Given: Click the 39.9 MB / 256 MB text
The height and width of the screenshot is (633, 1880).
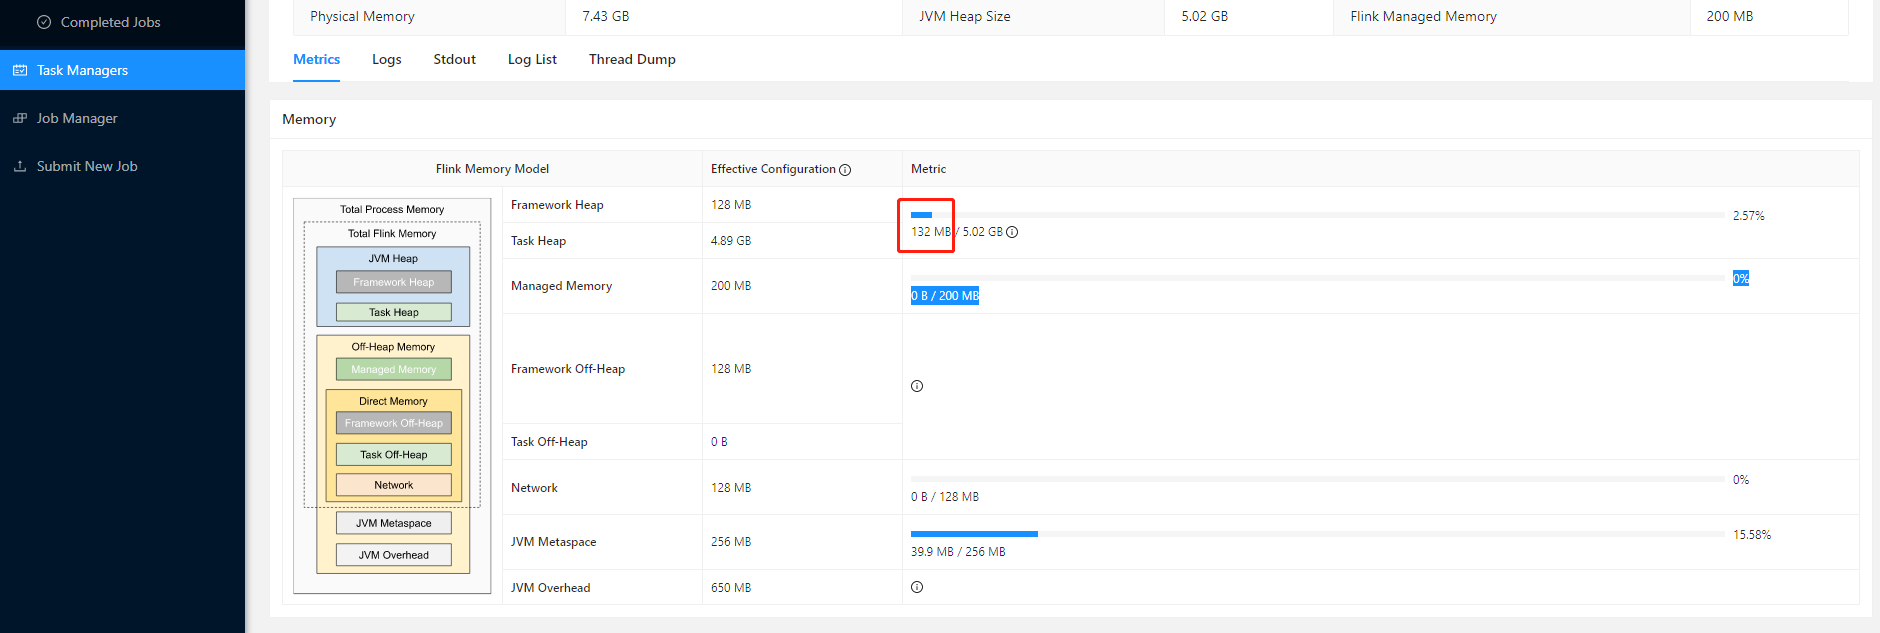Looking at the screenshot, I should click(958, 552).
